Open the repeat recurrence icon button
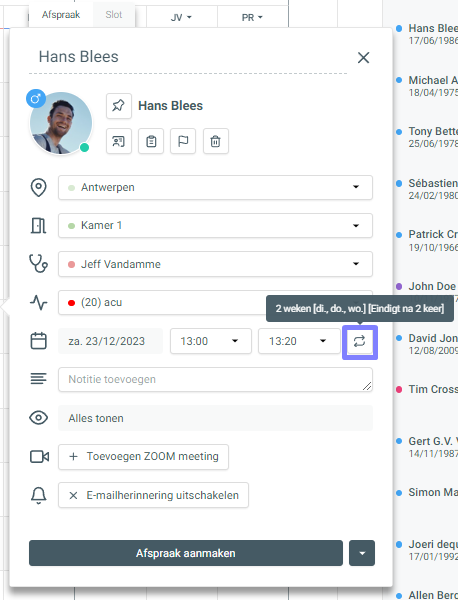The height and width of the screenshot is (600, 458). coord(360,341)
